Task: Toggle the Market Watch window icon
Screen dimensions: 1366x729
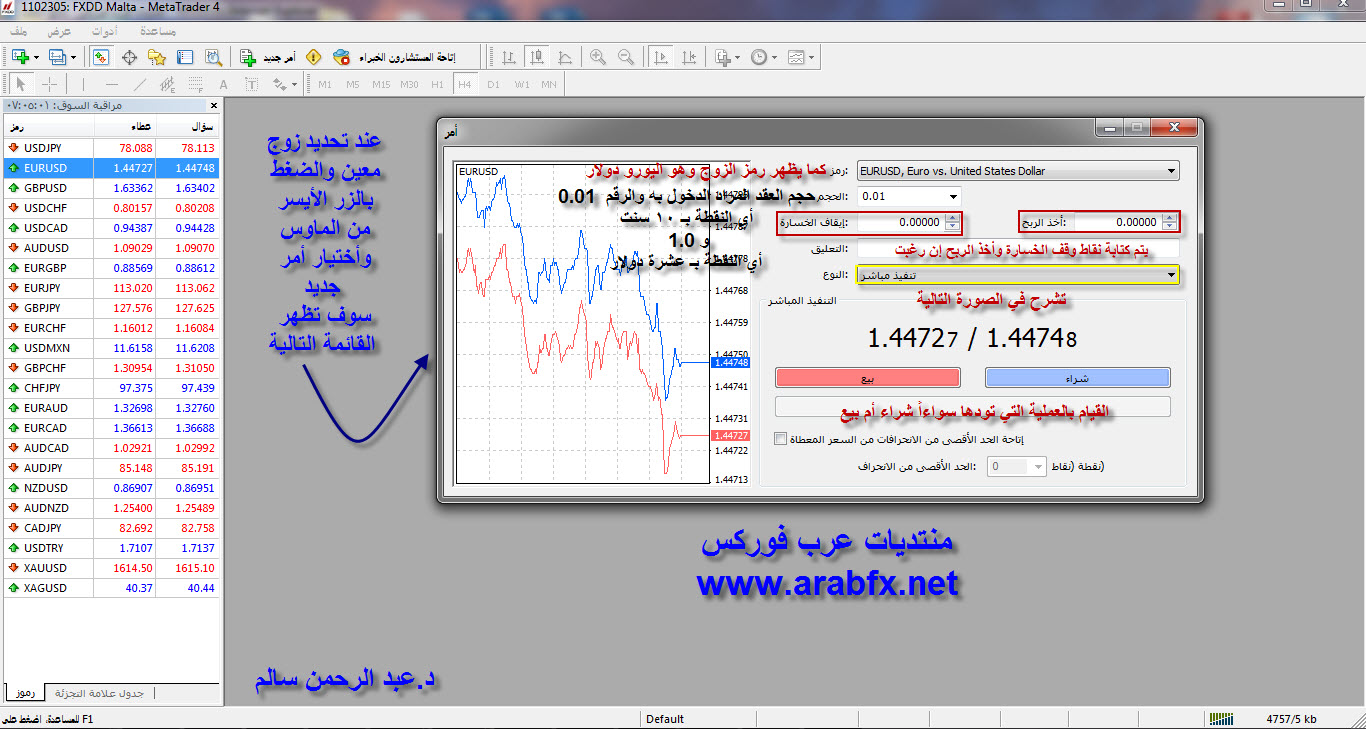Action: point(101,57)
